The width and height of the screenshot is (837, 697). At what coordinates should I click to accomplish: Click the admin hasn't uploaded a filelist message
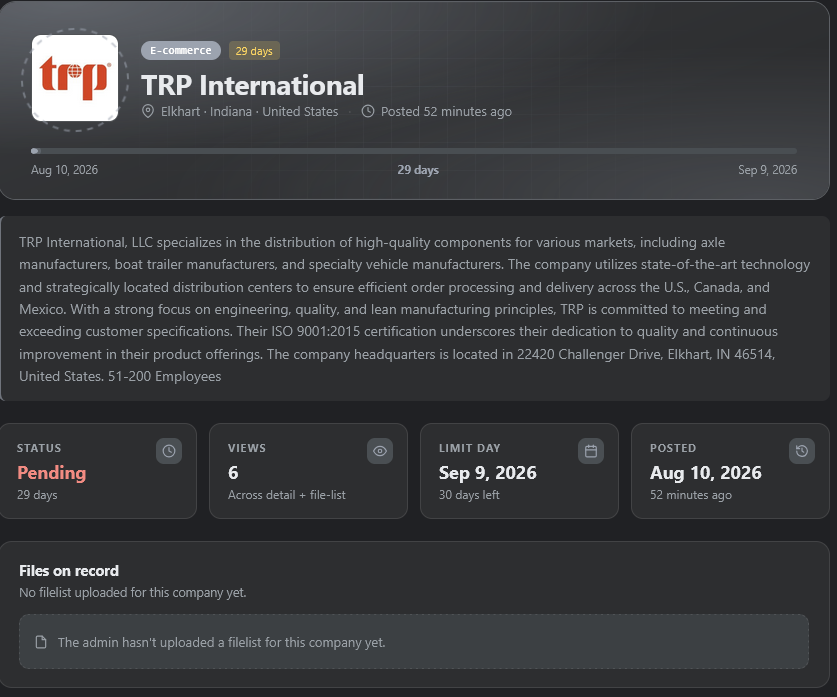(221, 642)
